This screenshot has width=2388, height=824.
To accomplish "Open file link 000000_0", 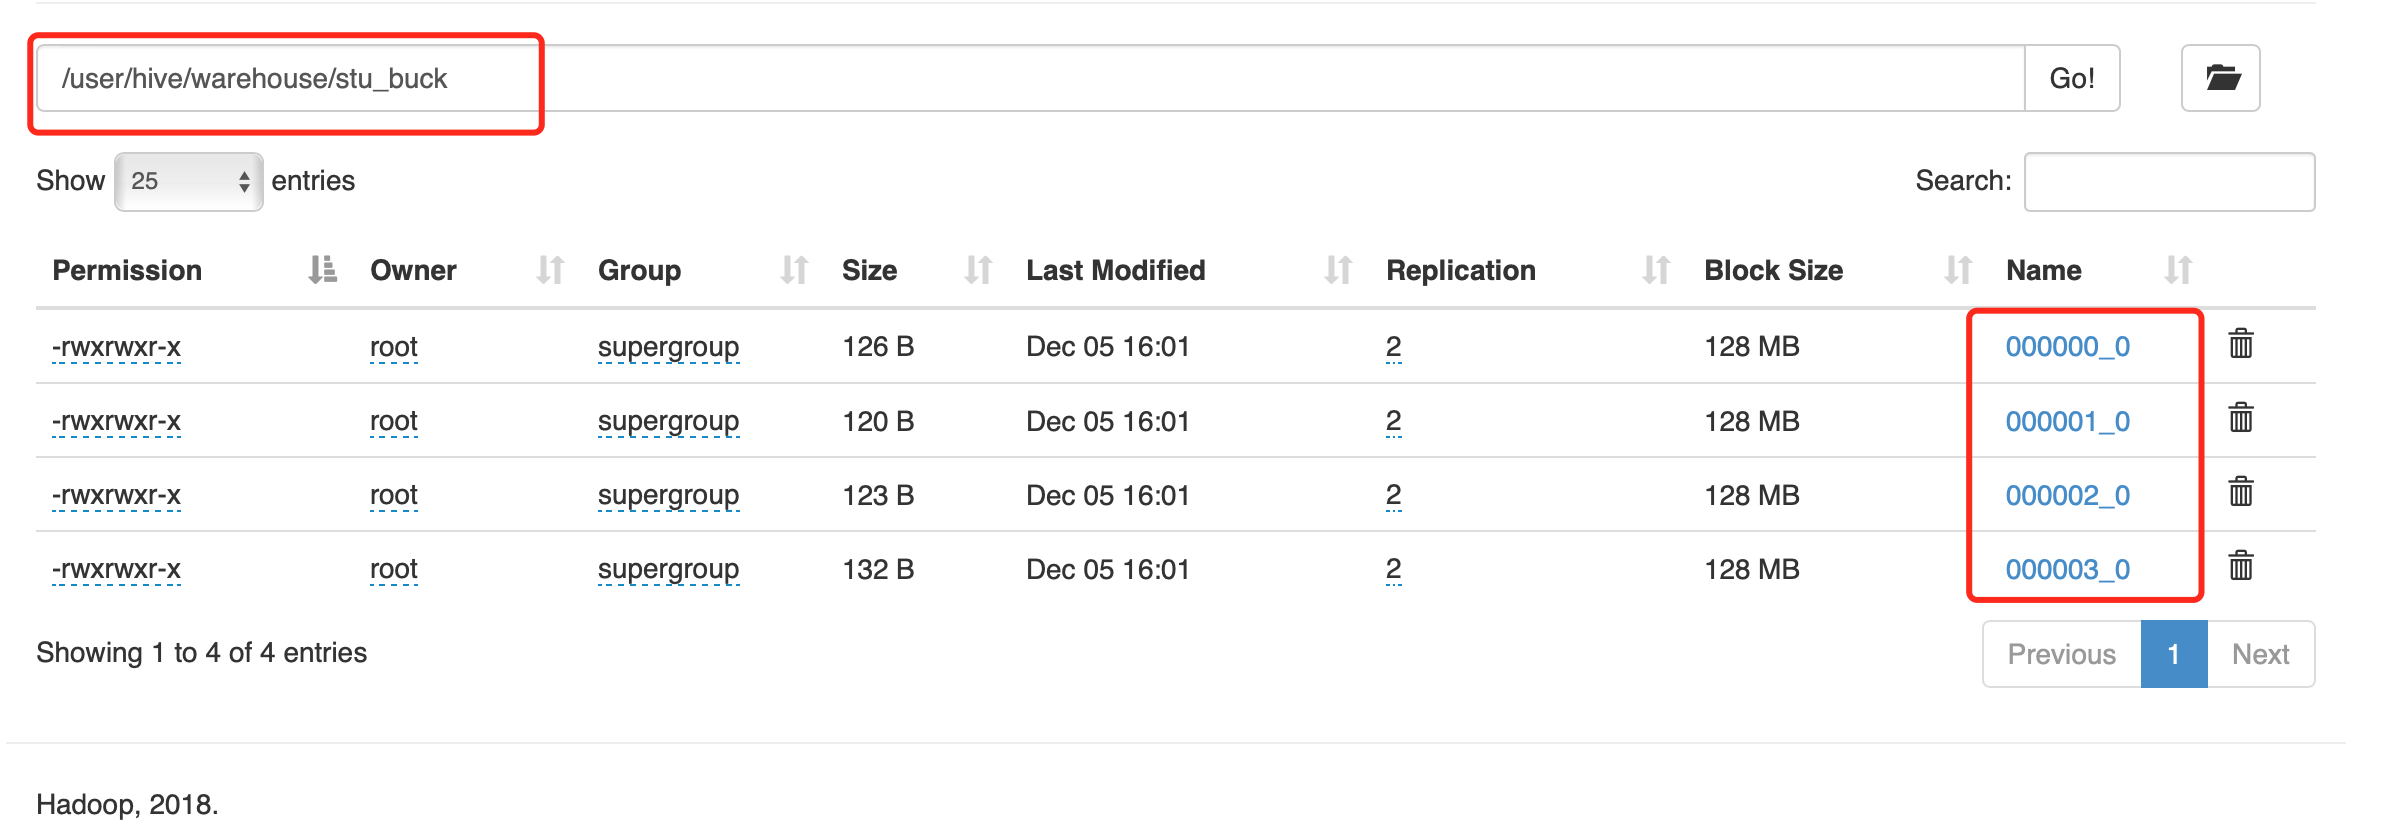I will (2067, 347).
